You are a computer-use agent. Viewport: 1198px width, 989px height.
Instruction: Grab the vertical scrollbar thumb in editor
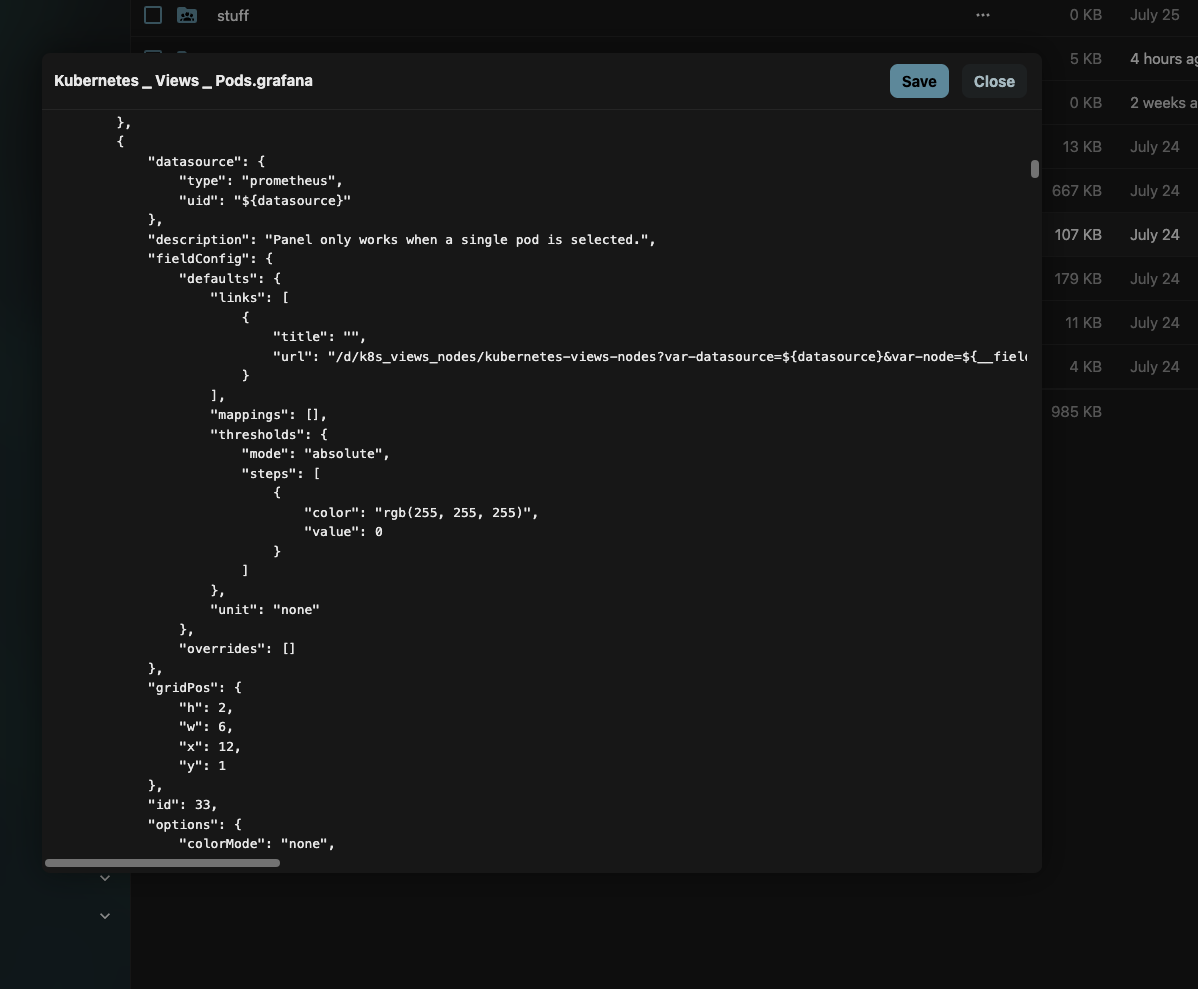pyautogui.click(x=1034, y=169)
